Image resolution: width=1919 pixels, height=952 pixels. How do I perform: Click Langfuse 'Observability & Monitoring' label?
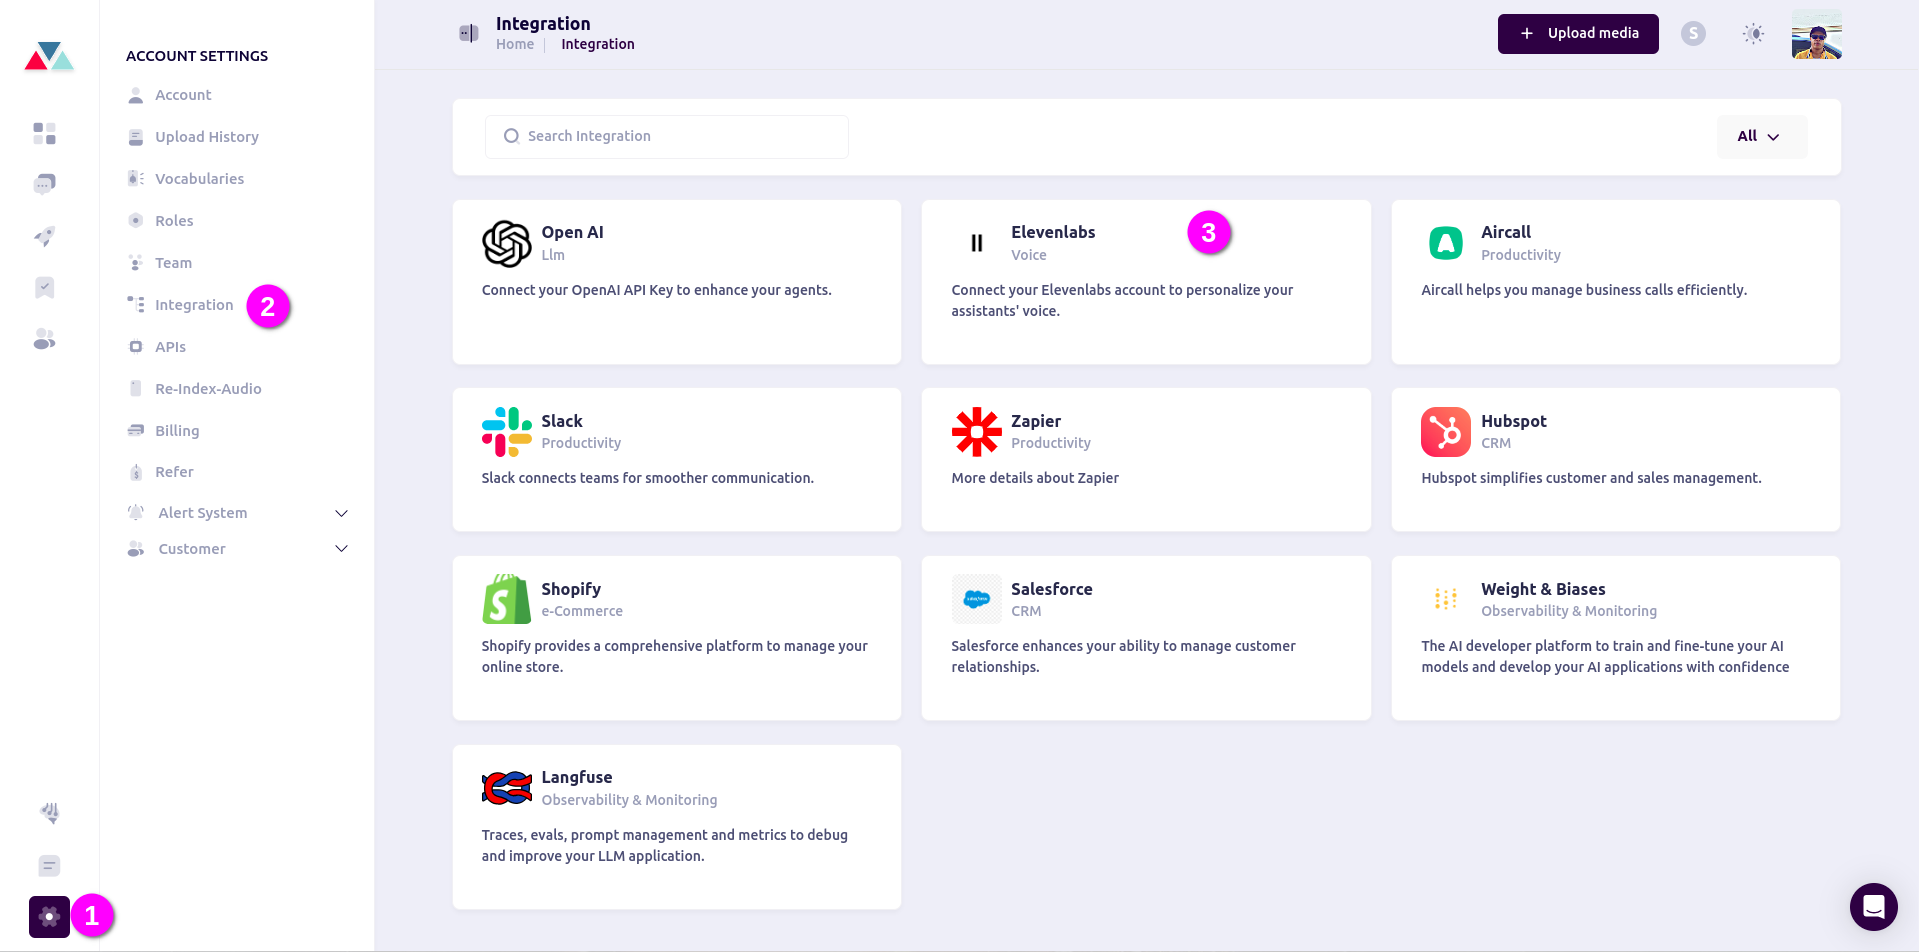pyautogui.click(x=629, y=800)
